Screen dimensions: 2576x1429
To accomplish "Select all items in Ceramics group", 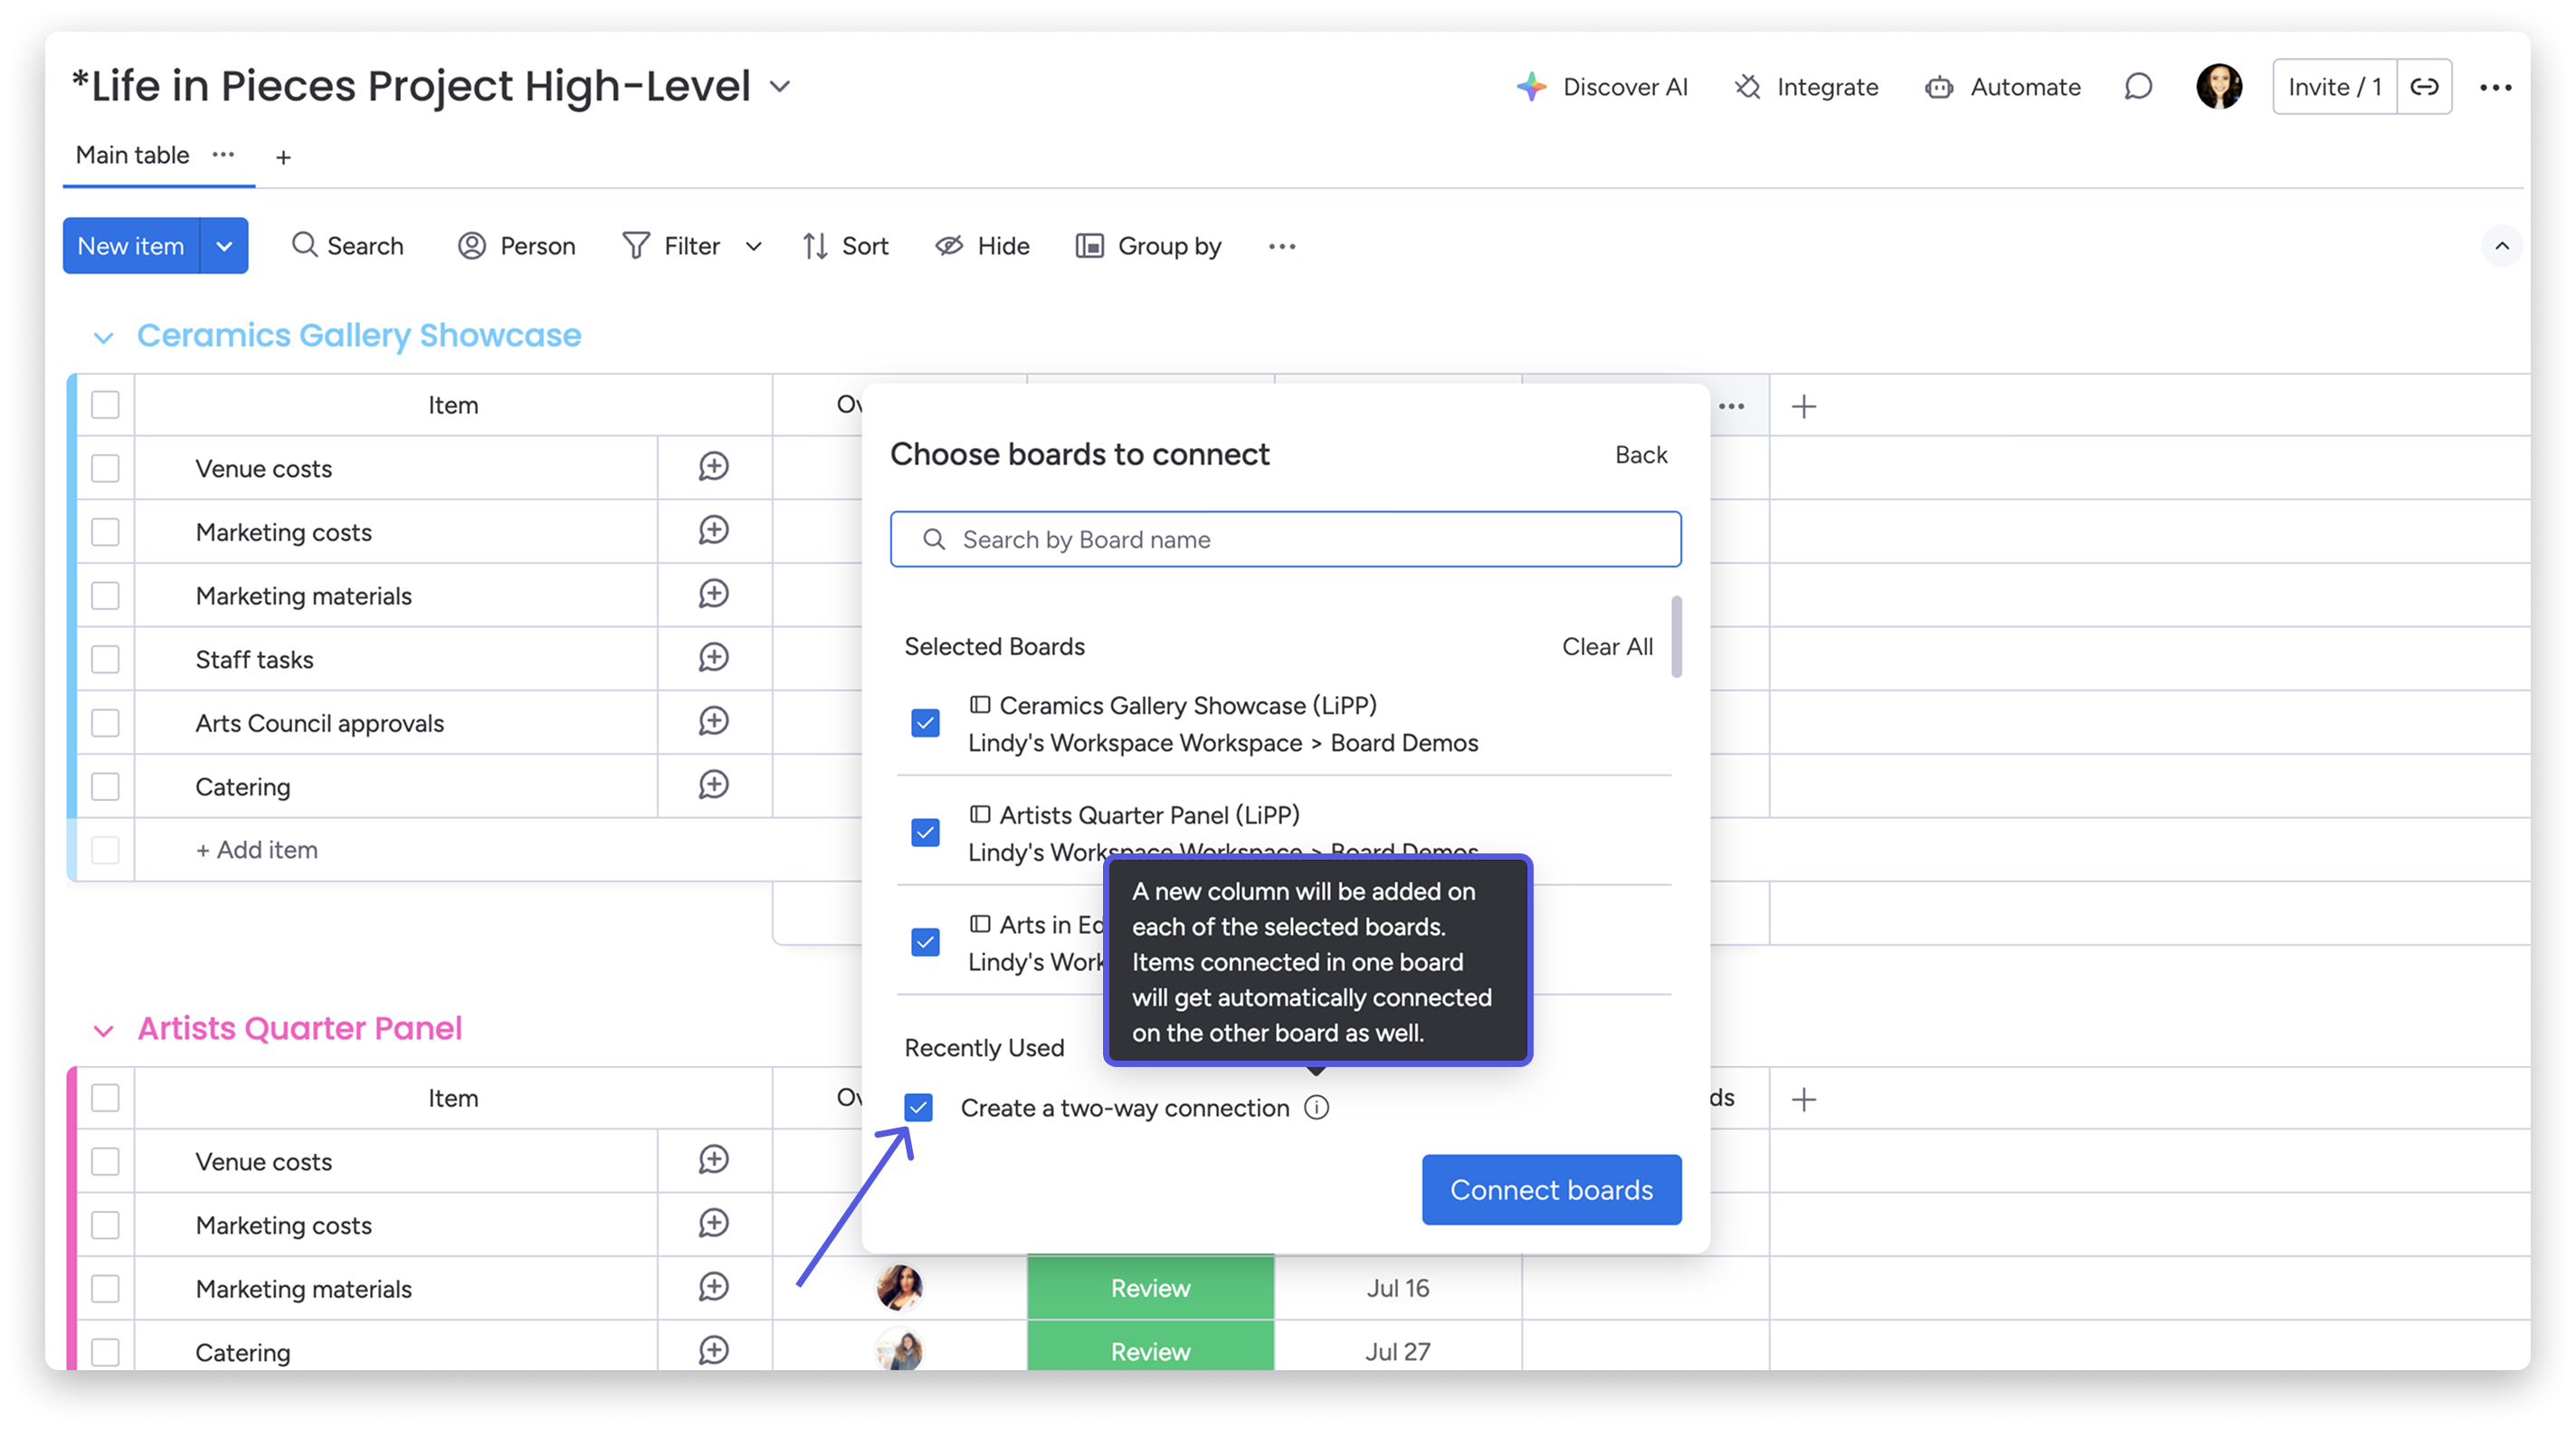I will (x=105, y=405).
